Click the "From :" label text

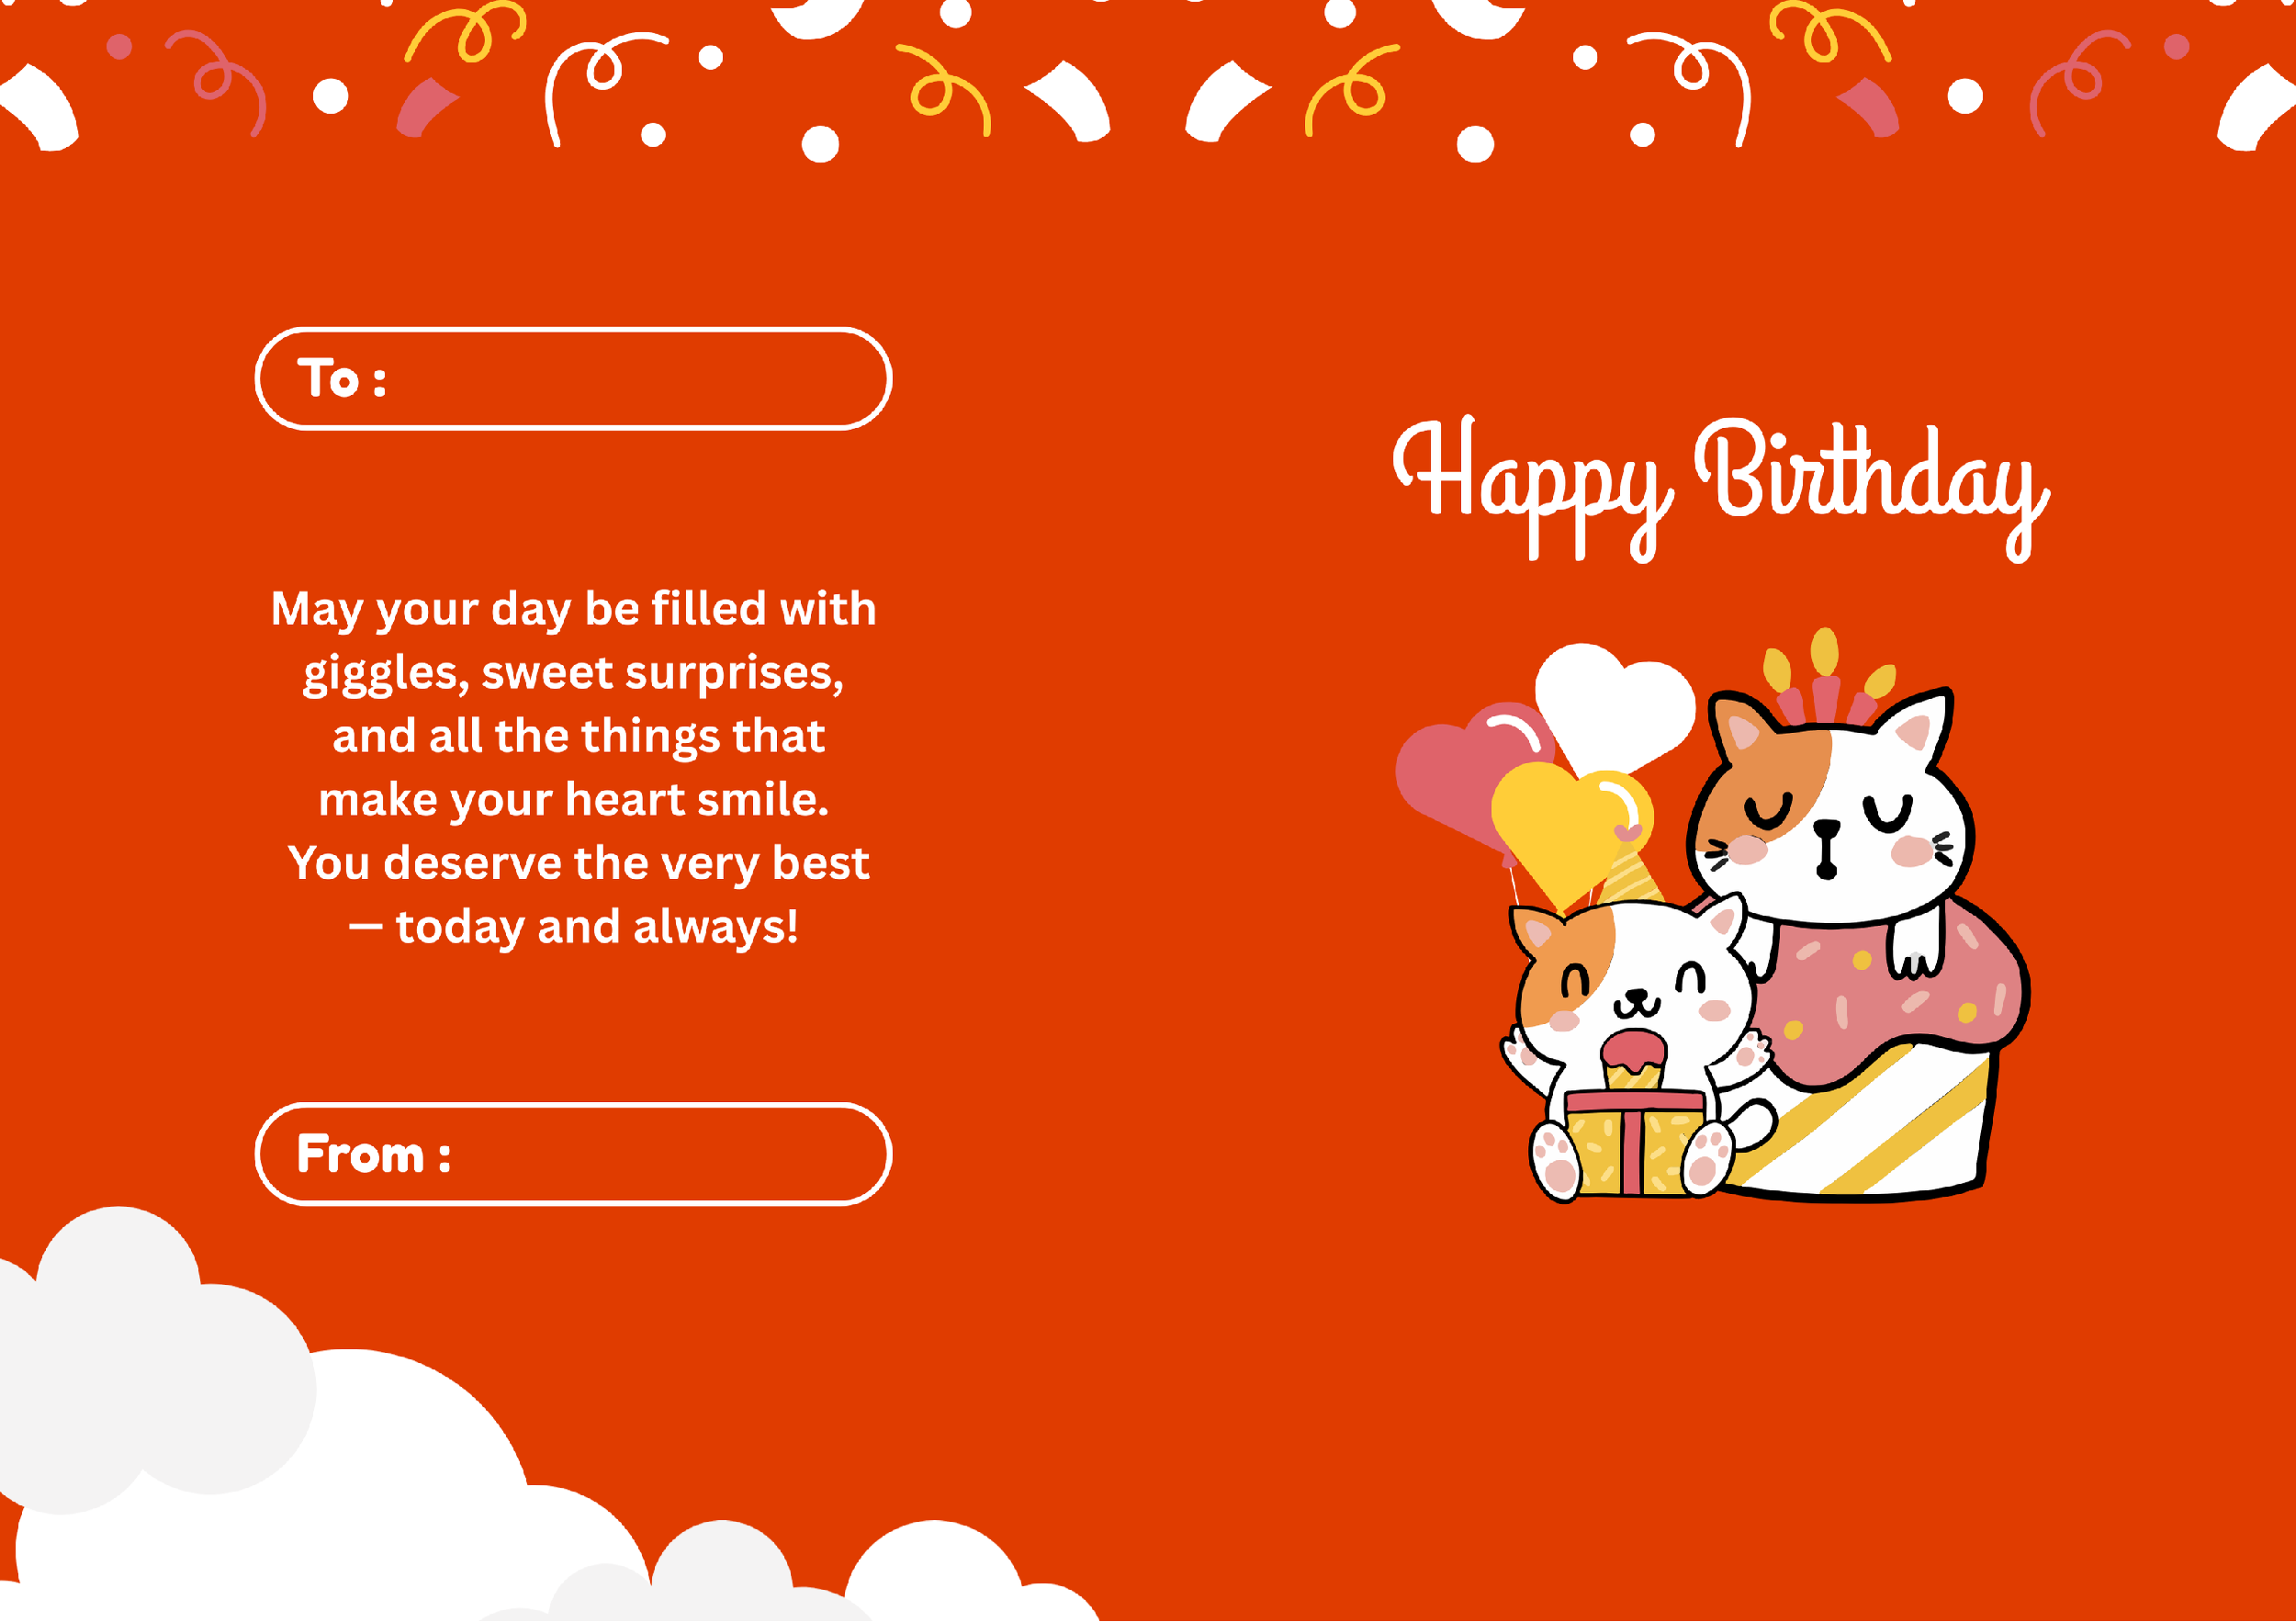373,1154
